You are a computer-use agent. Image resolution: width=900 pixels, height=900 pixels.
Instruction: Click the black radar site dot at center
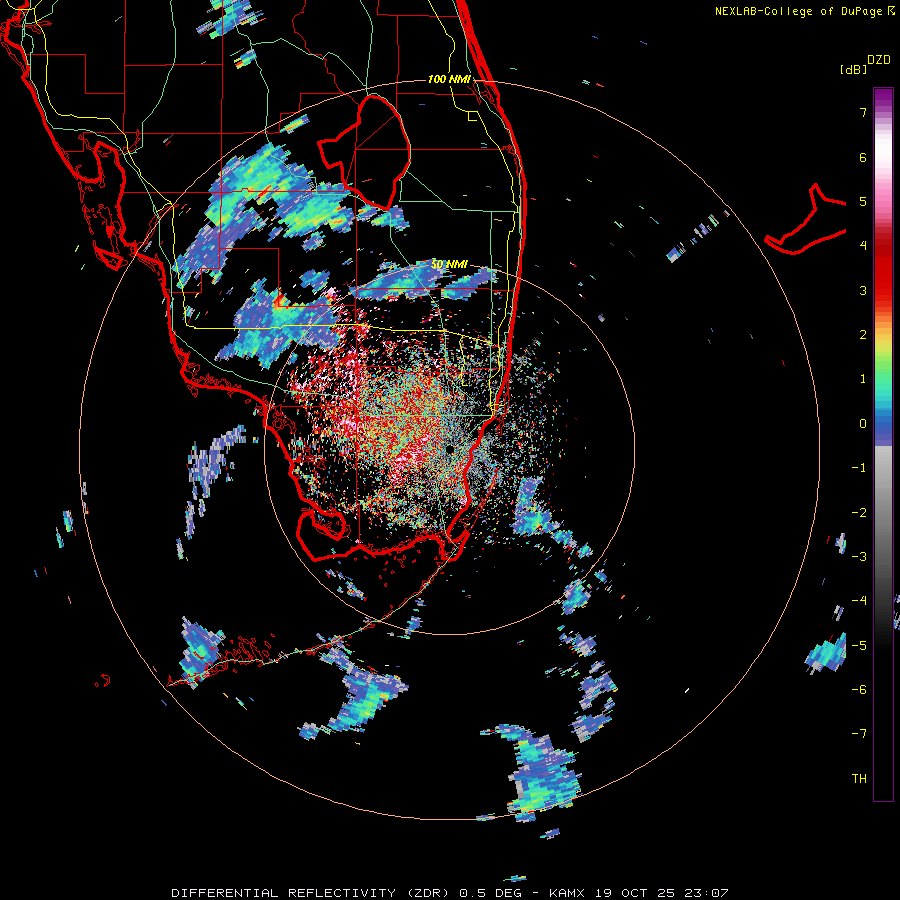coord(449,449)
